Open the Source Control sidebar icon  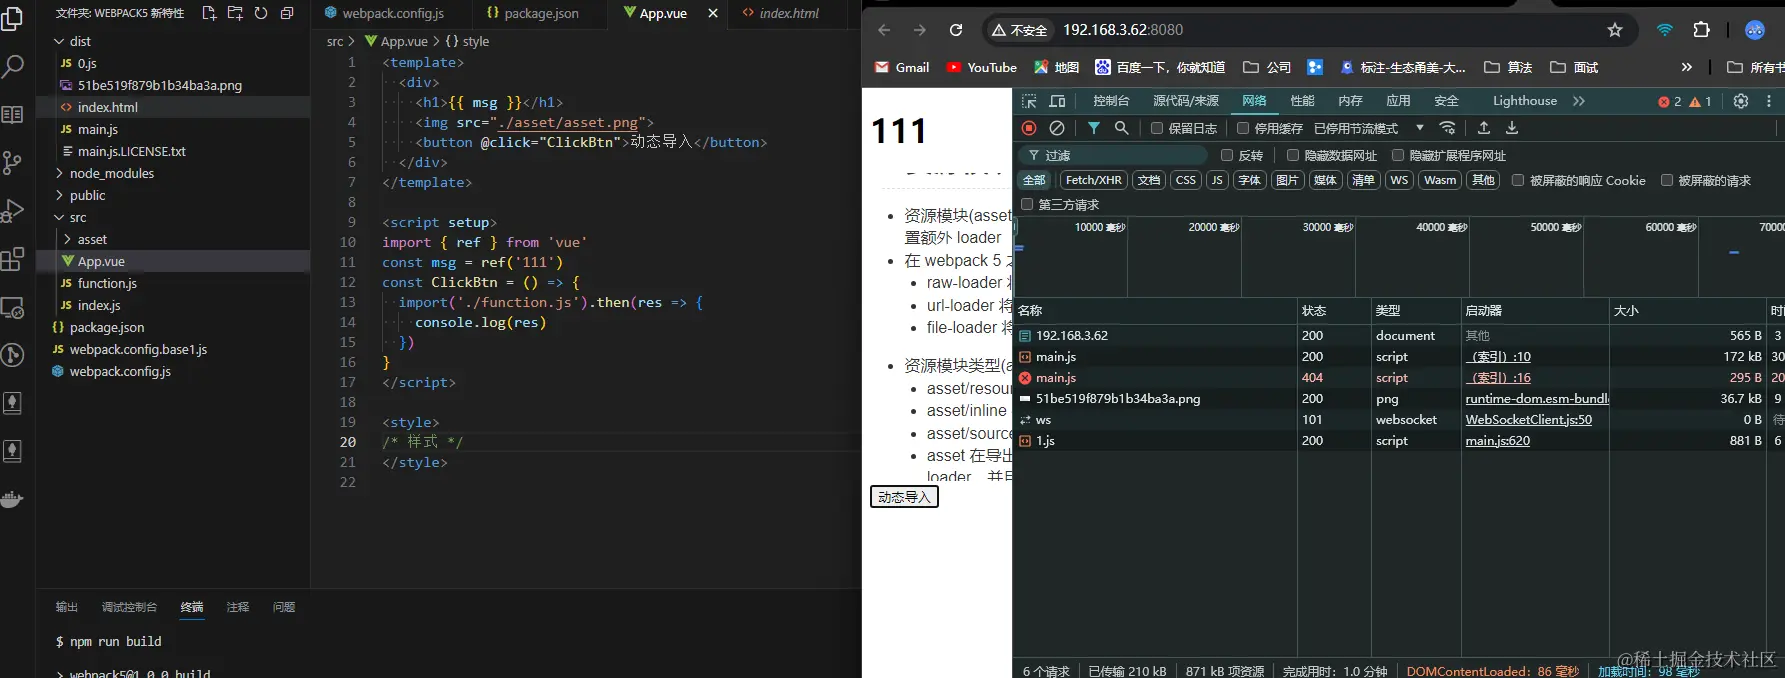pyautogui.click(x=13, y=163)
